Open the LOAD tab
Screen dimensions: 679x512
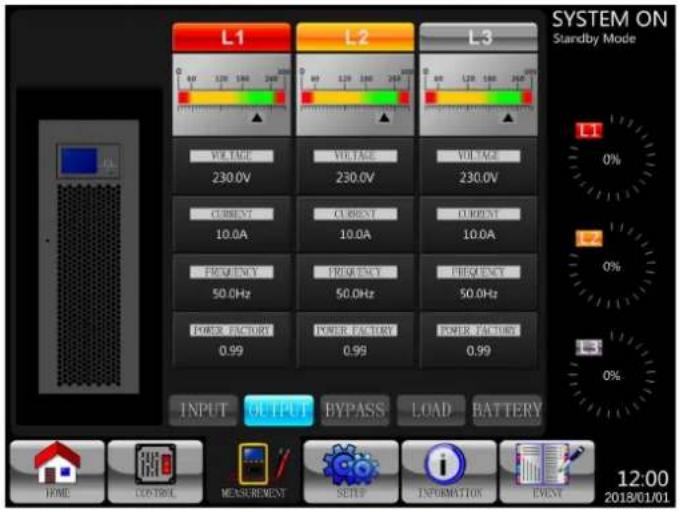click(431, 410)
